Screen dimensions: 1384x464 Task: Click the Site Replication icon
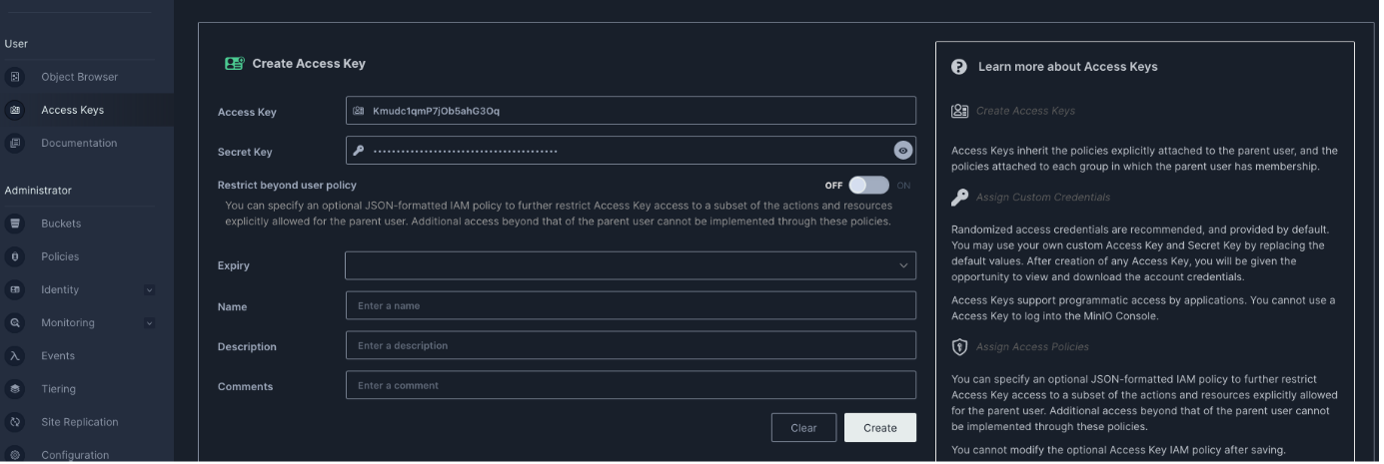click(x=15, y=422)
